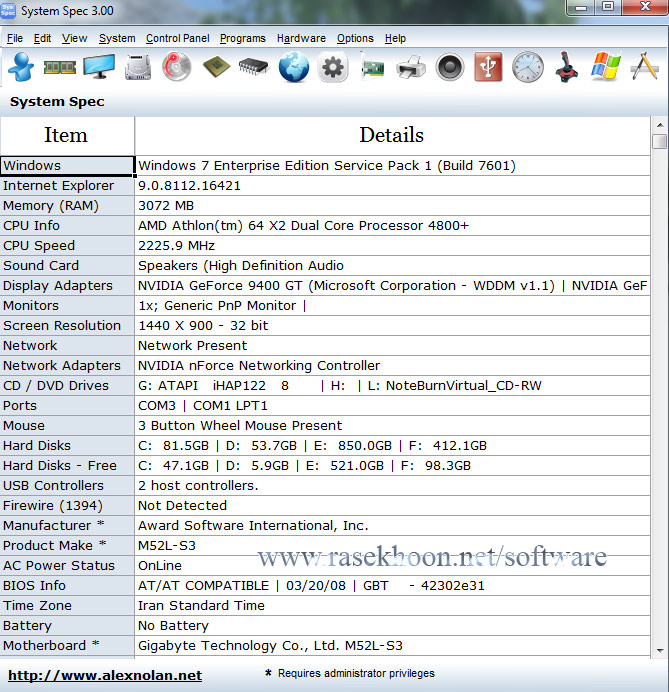The height and width of the screenshot is (692, 669).
Task: Click the System Spec title bar icon
Action: point(8,10)
